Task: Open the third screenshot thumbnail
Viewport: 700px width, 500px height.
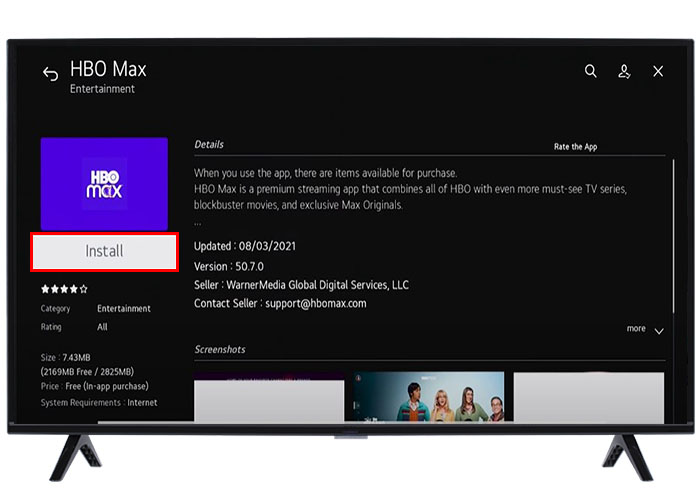Action: tap(589, 397)
